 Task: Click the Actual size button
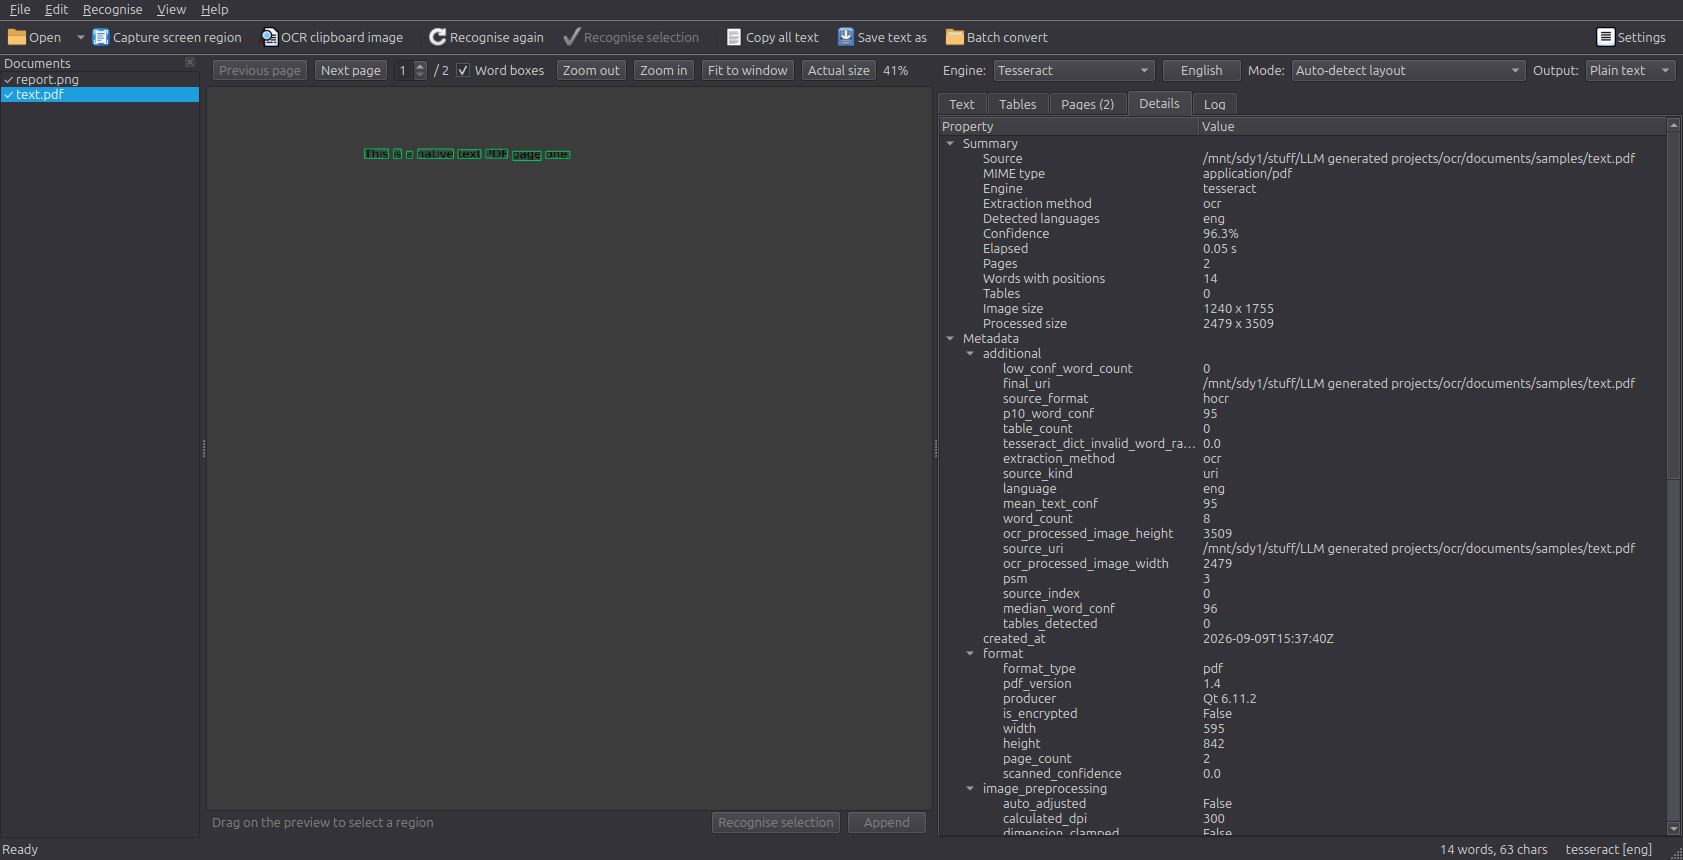pos(839,70)
